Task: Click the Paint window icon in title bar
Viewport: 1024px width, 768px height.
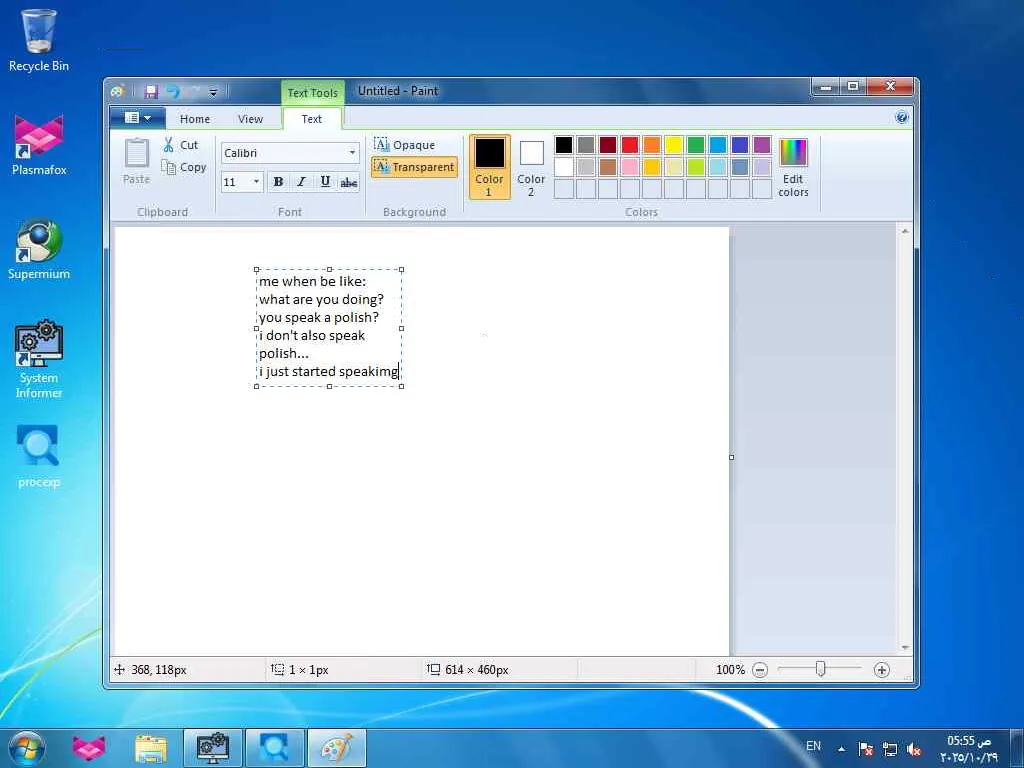Action: point(118,91)
